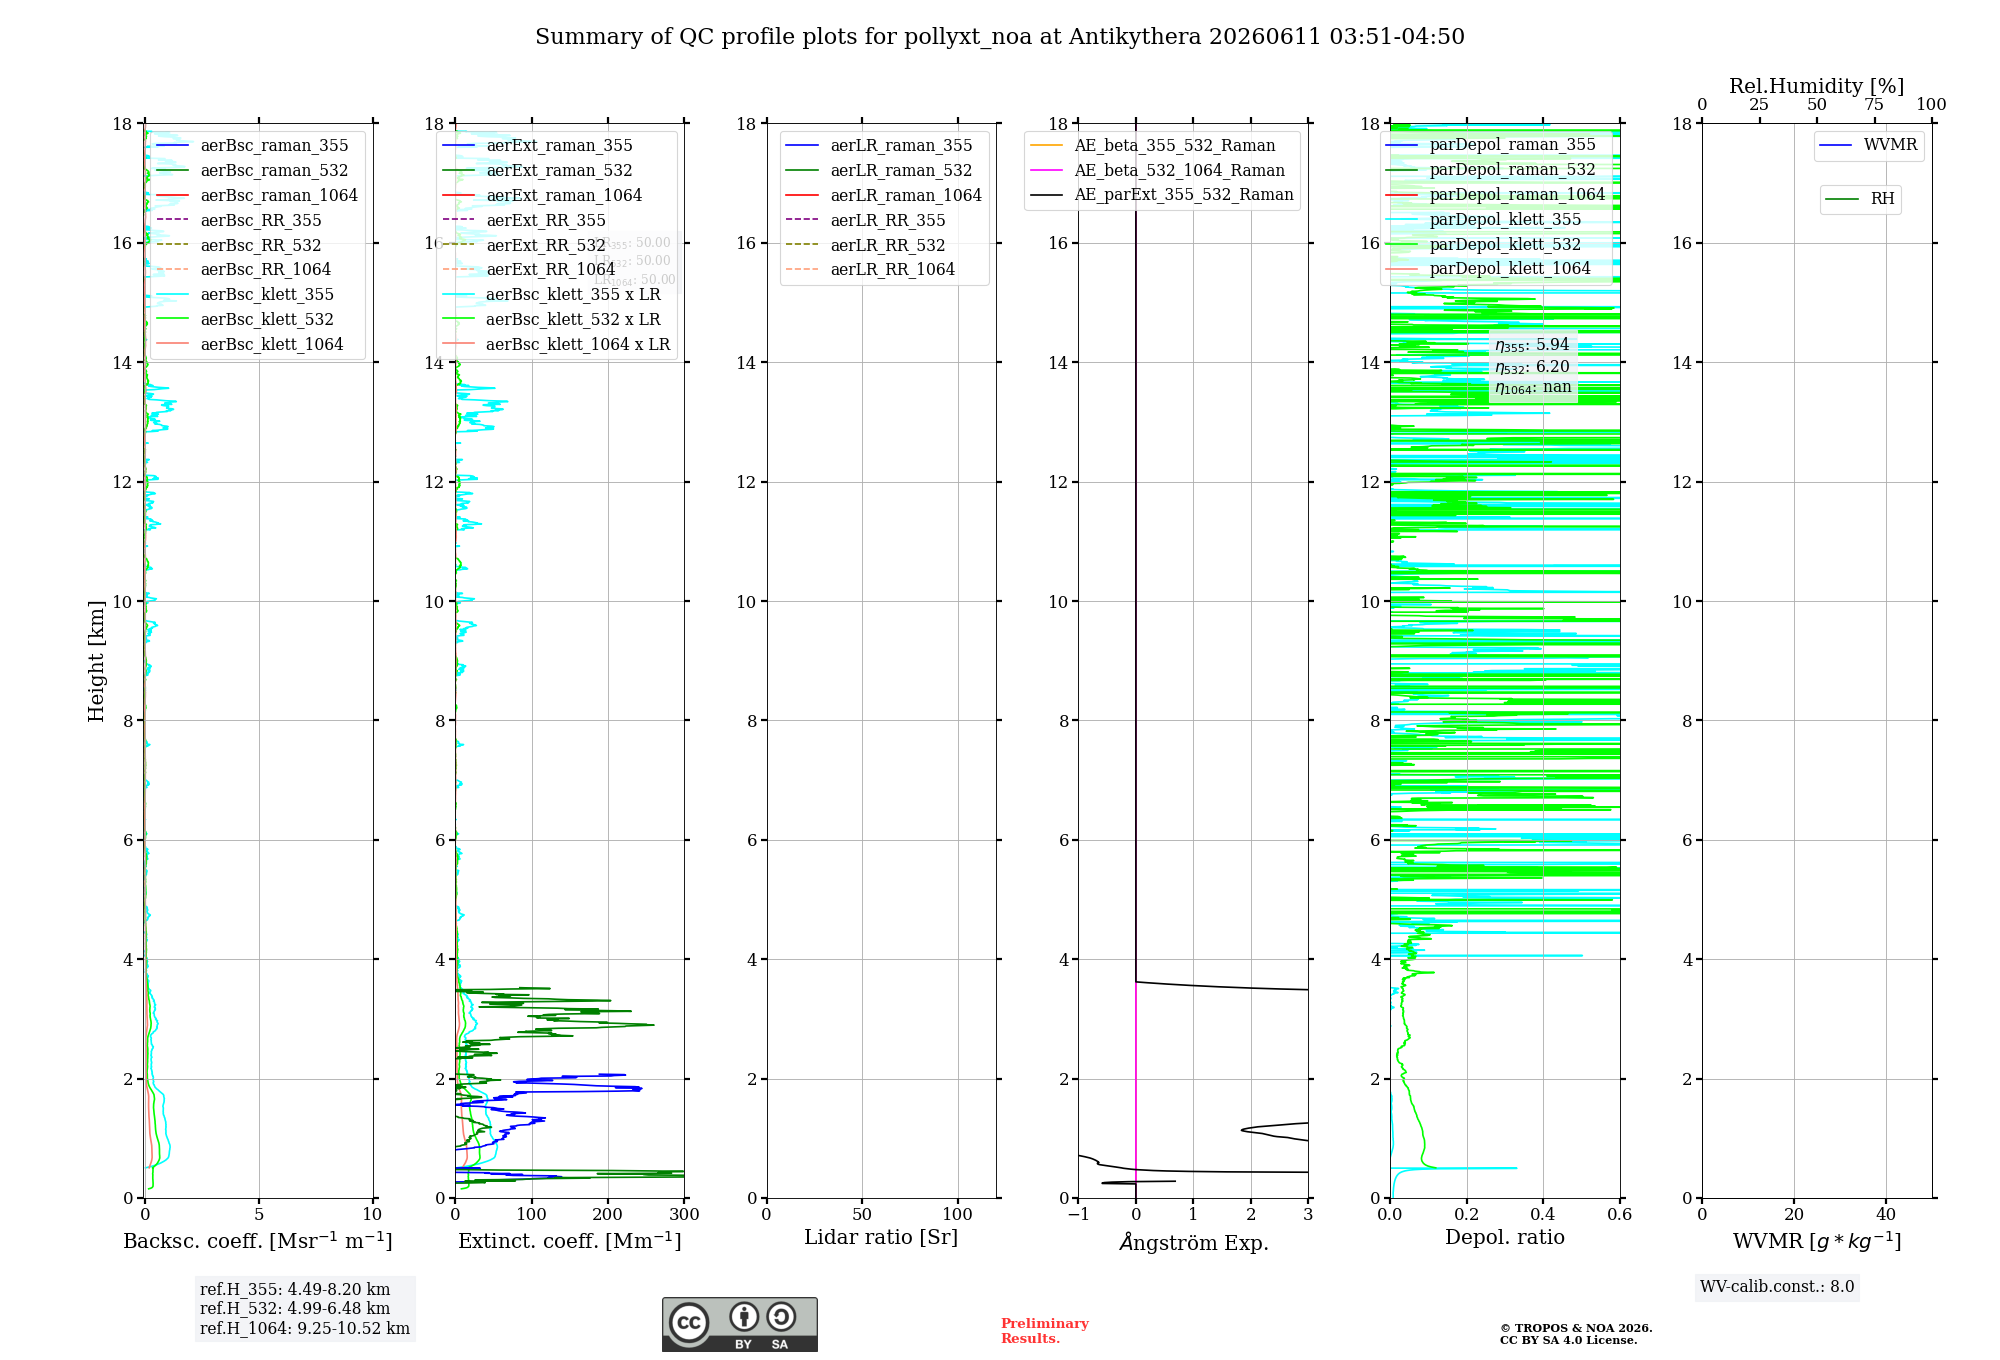Click the ref.H_355 reference height text

click(x=295, y=1290)
